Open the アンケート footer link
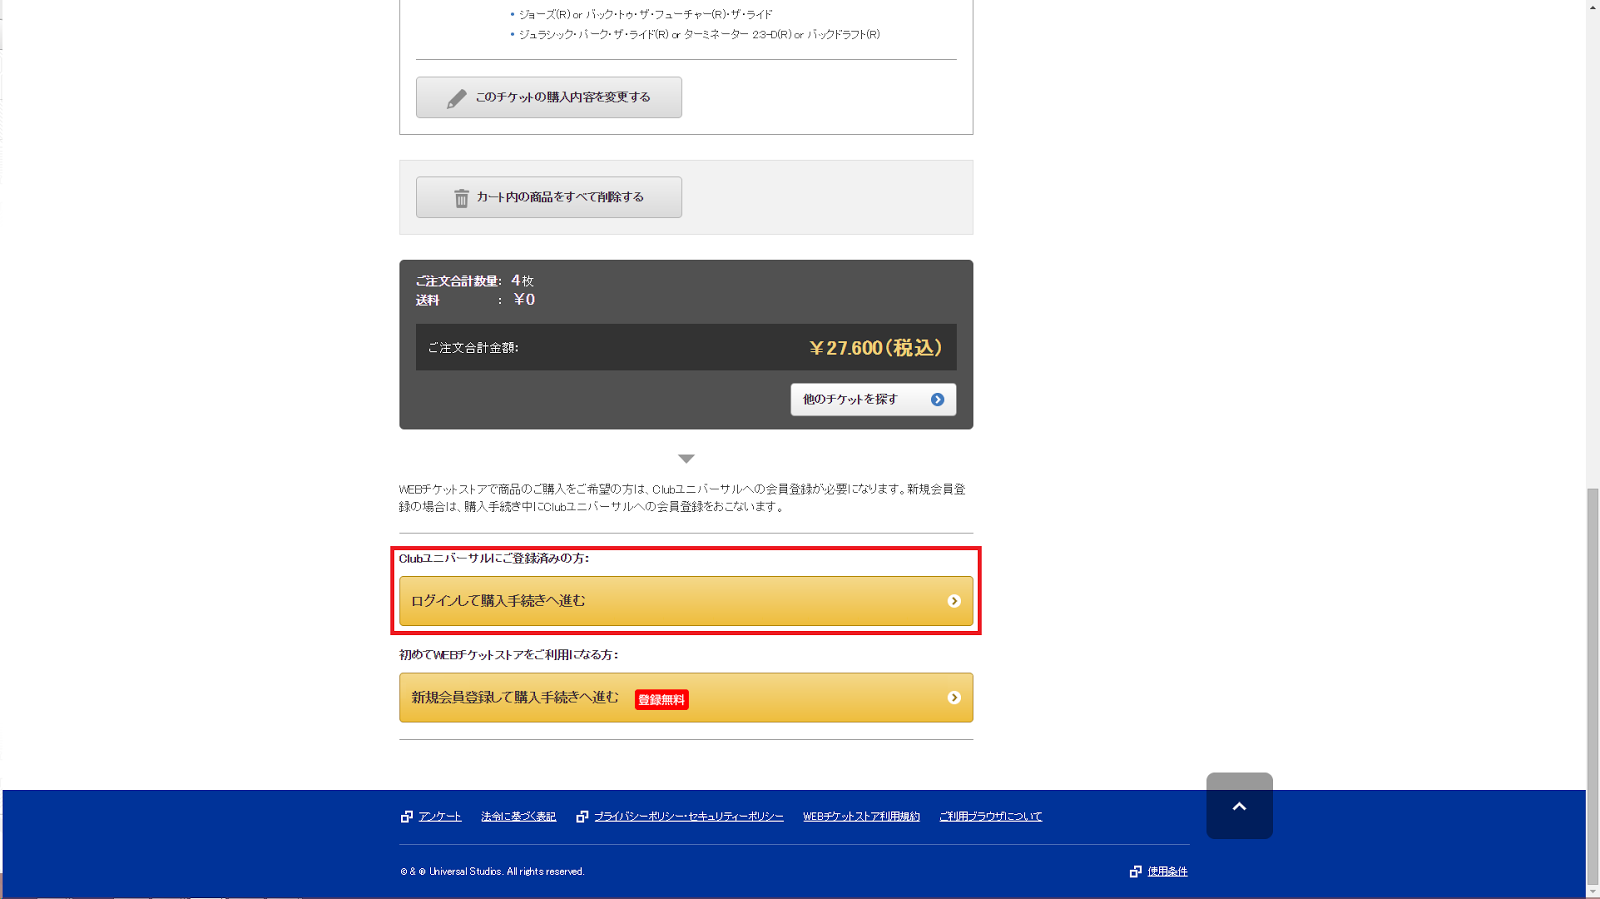This screenshot has height=899, width=1600. coord(440,817)
